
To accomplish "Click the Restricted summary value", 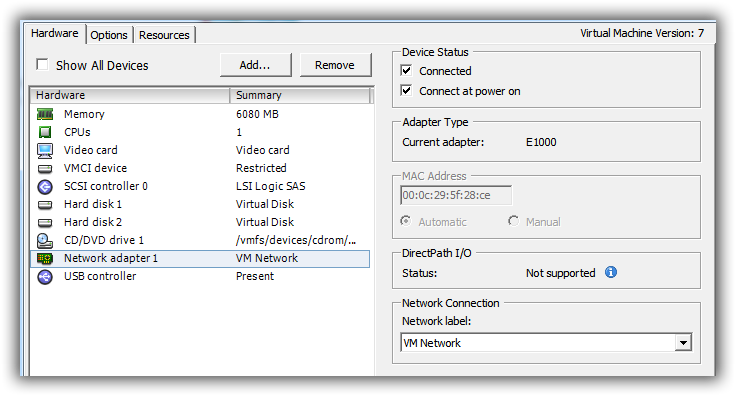I will coord(261,168).
